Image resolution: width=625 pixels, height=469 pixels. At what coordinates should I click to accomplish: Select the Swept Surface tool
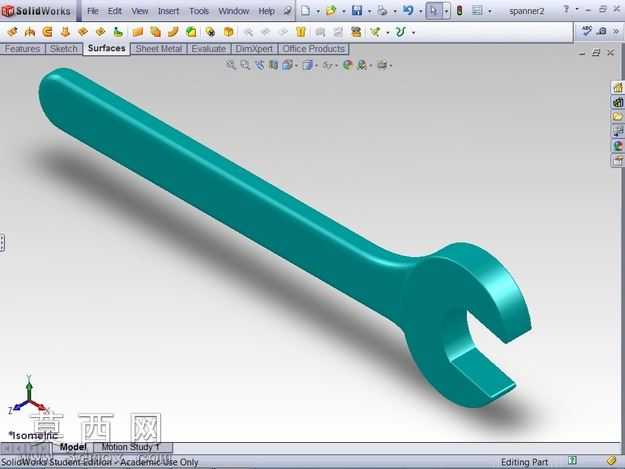(x=47, y=31)
